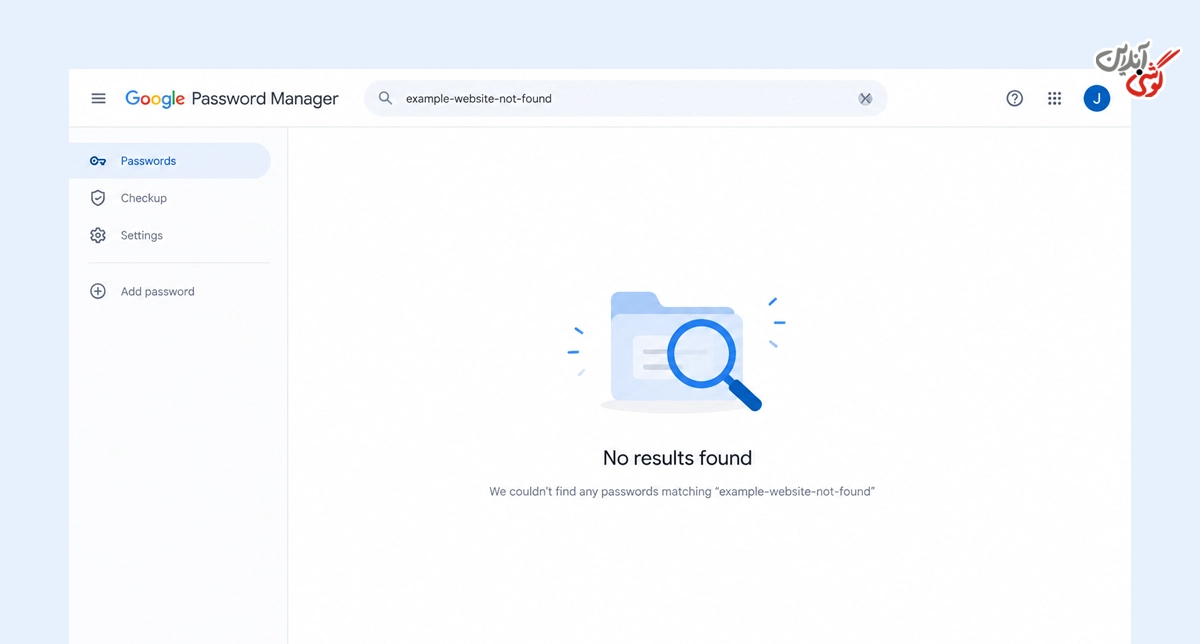
Task: Select Passwords in the sidebar
Action: pyautogui.click(x=170, y=161)
